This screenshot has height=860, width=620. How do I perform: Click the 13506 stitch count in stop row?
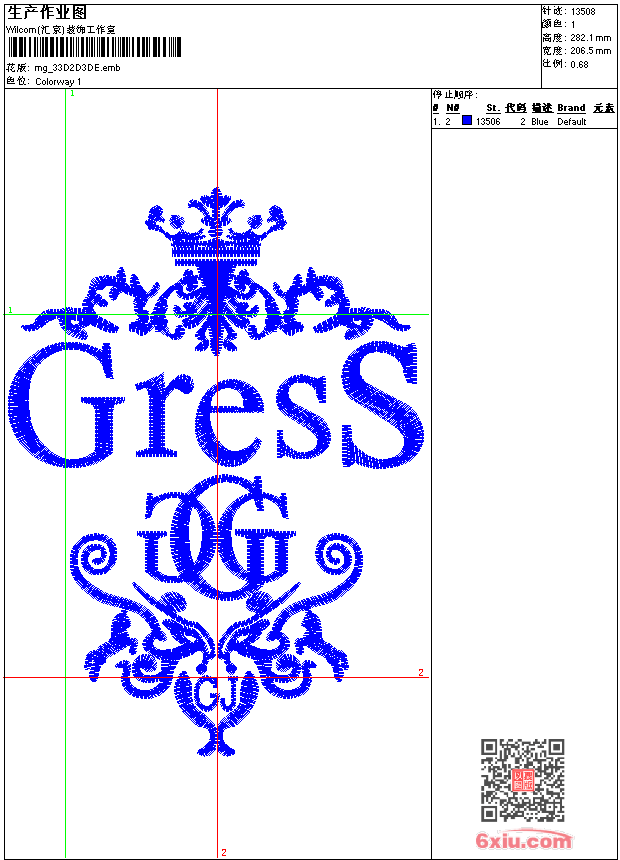[x=487, y=122]
